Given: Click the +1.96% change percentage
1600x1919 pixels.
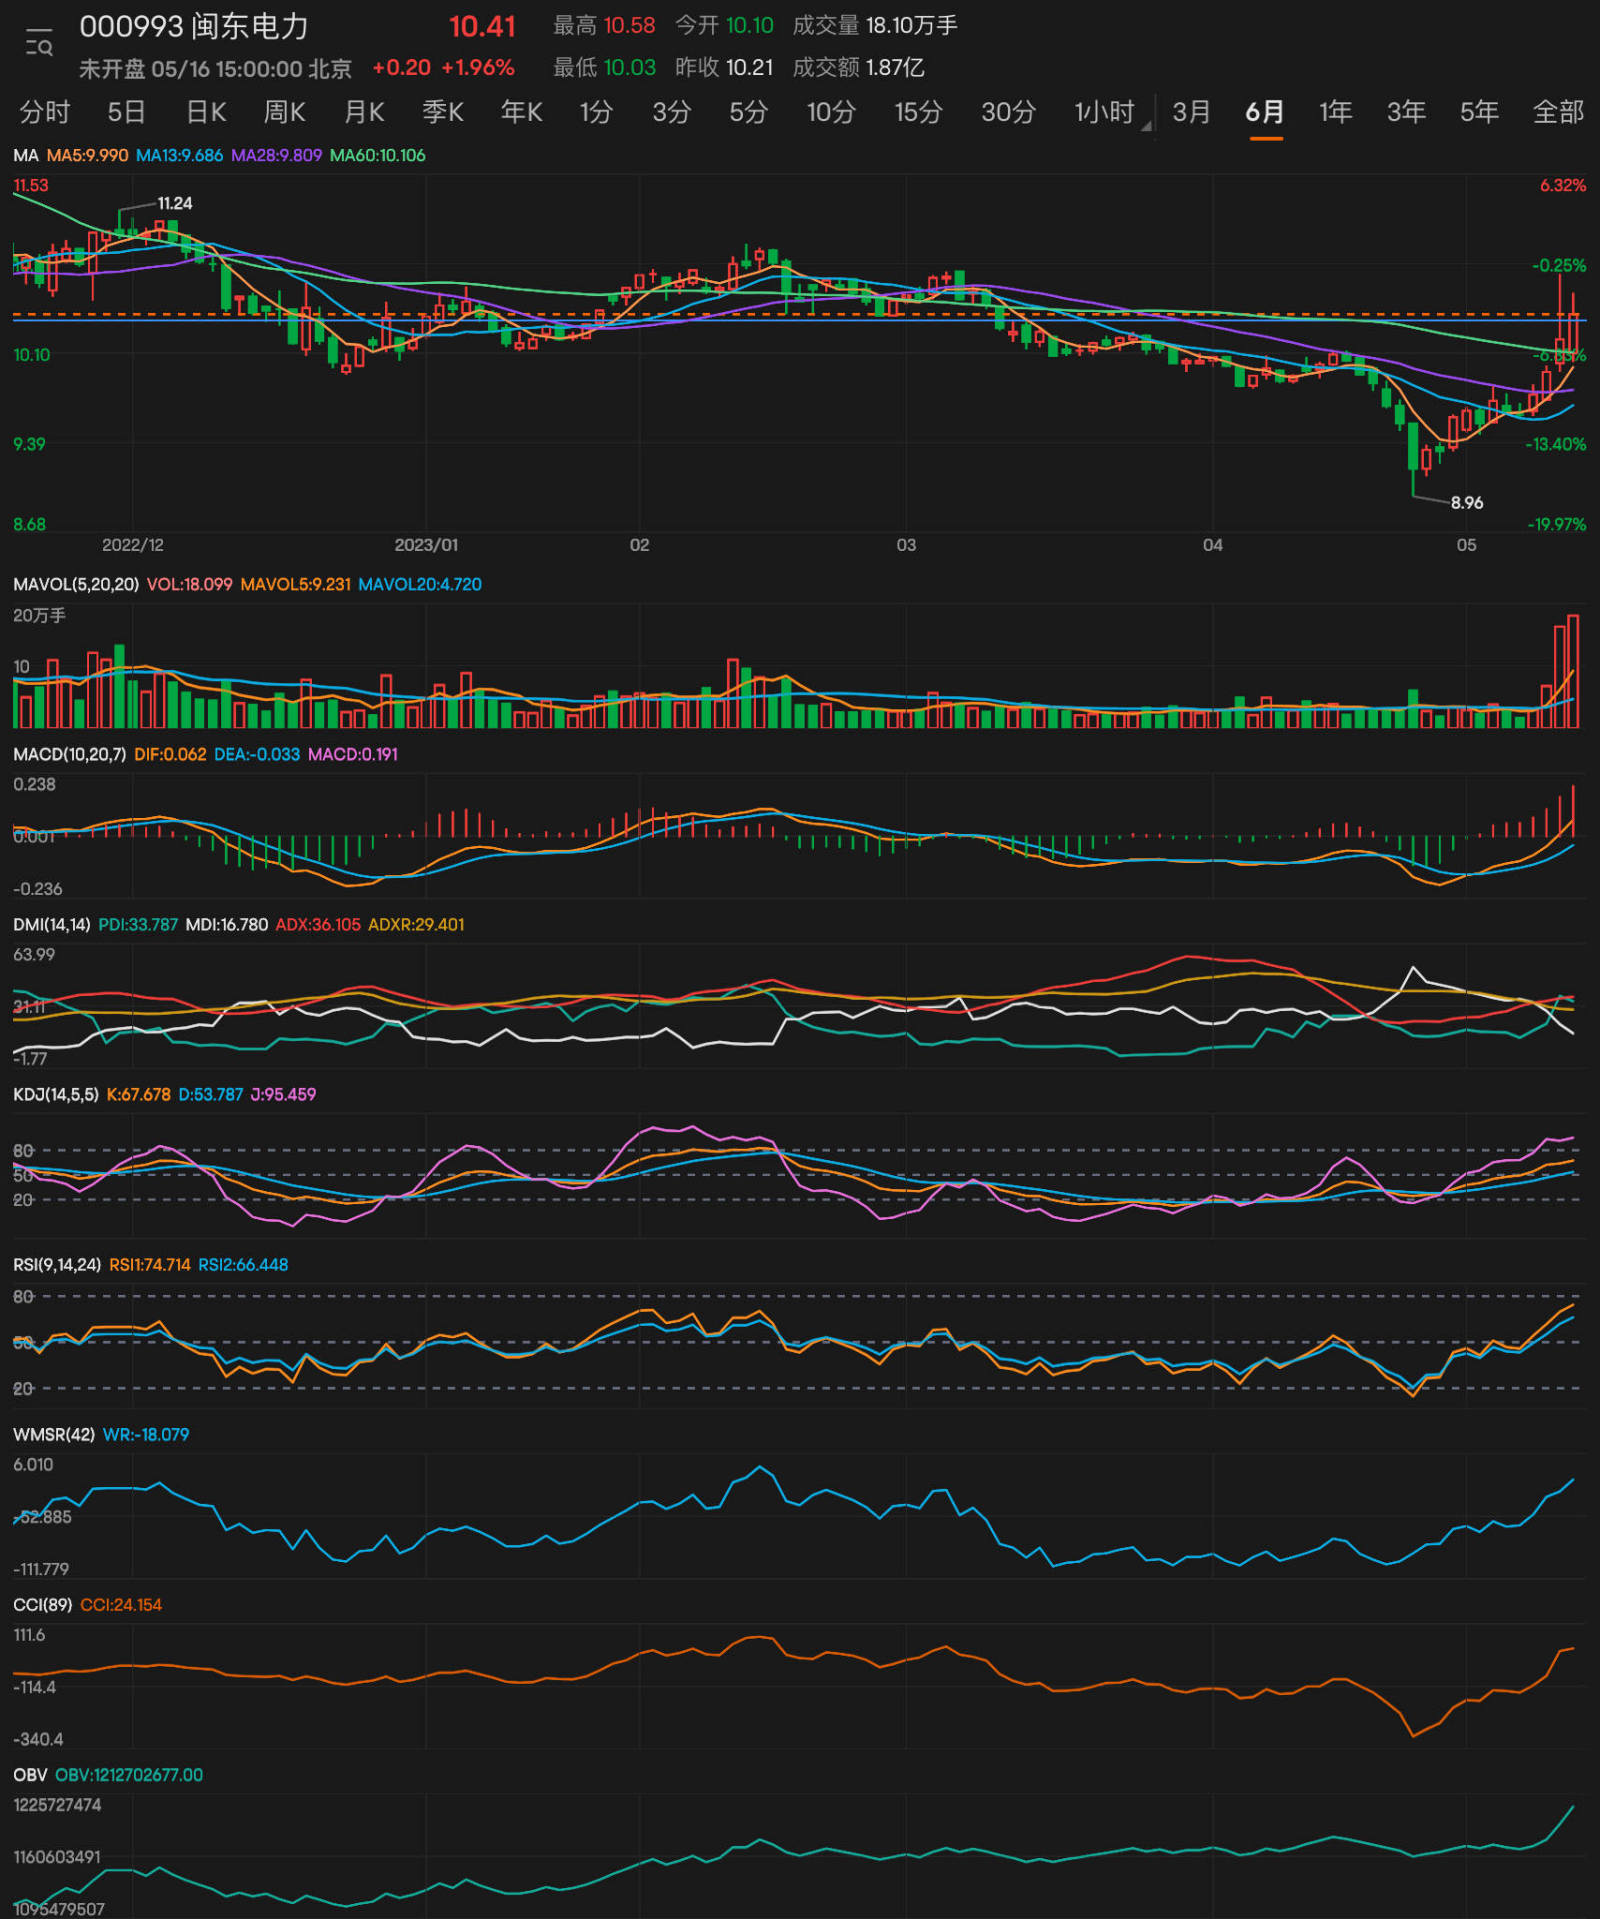Looking at the screenshot, I should 478,67.
